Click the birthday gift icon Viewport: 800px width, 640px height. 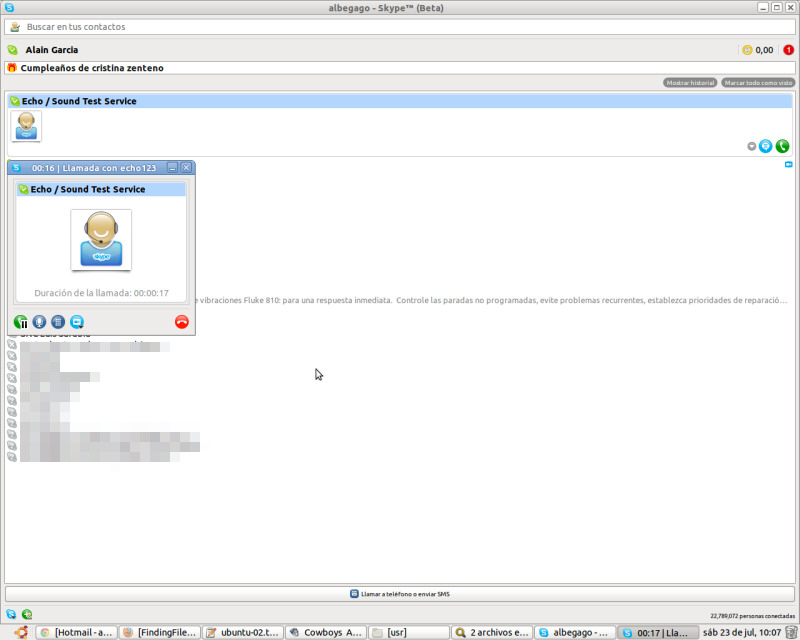[x=12, y=67]
